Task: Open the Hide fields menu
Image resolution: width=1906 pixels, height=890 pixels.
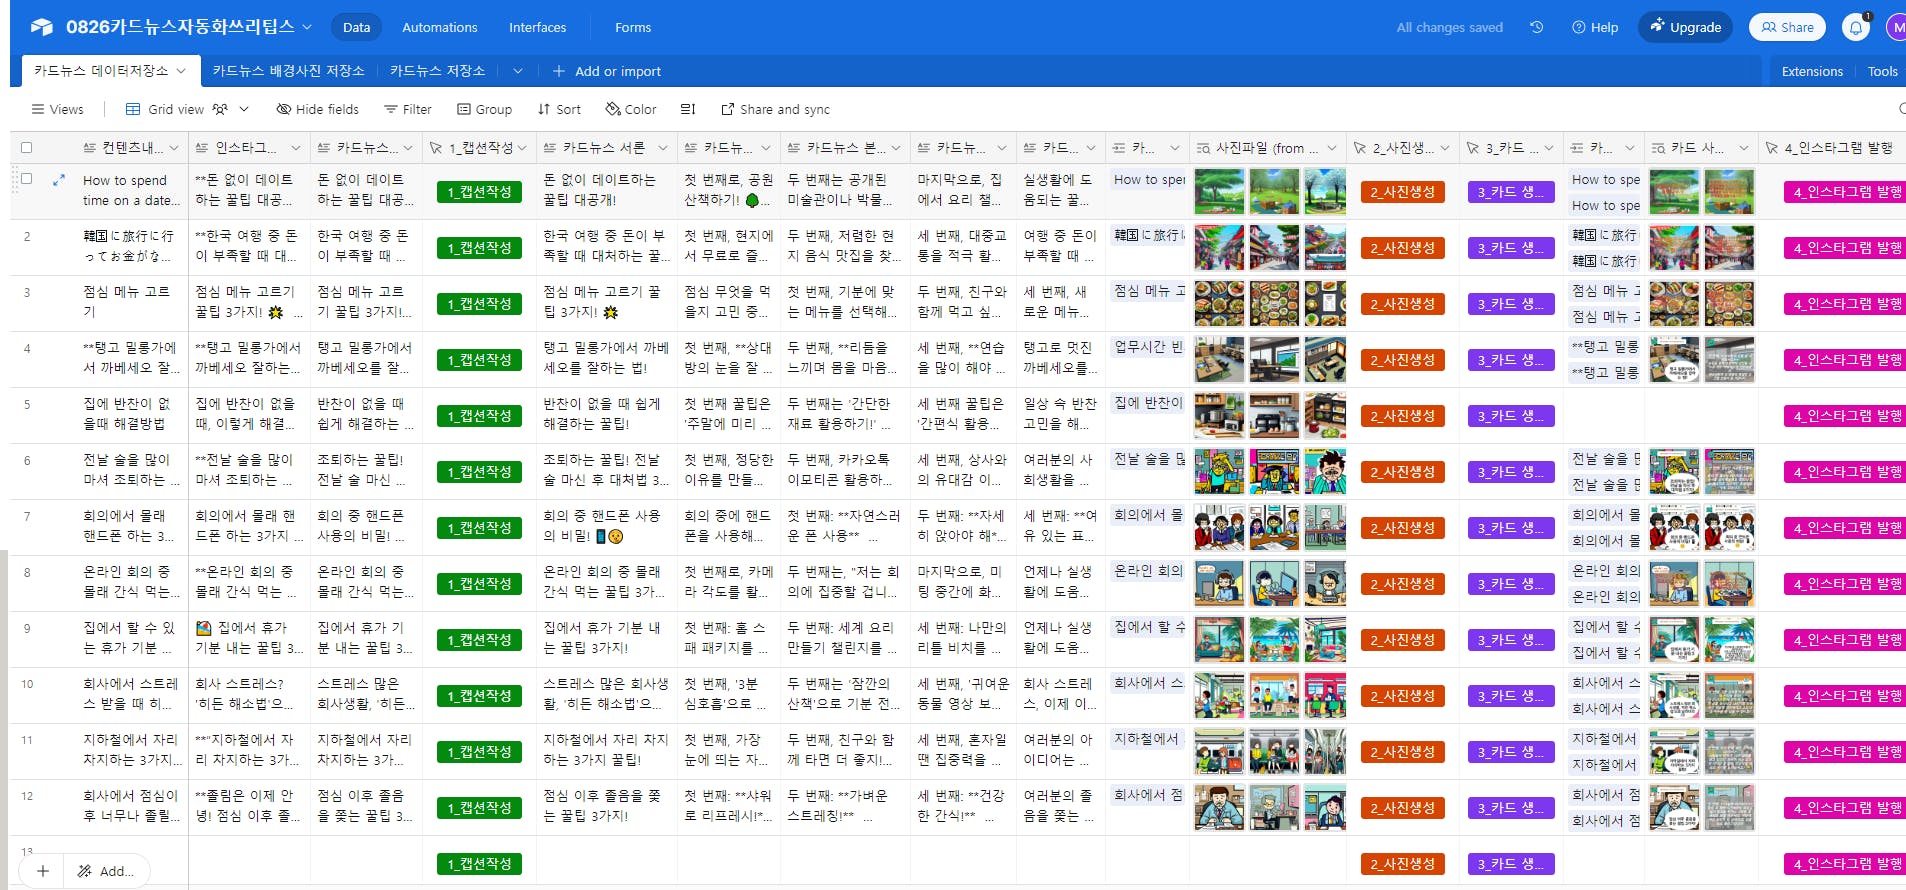Action: click(x=317, y=109)
